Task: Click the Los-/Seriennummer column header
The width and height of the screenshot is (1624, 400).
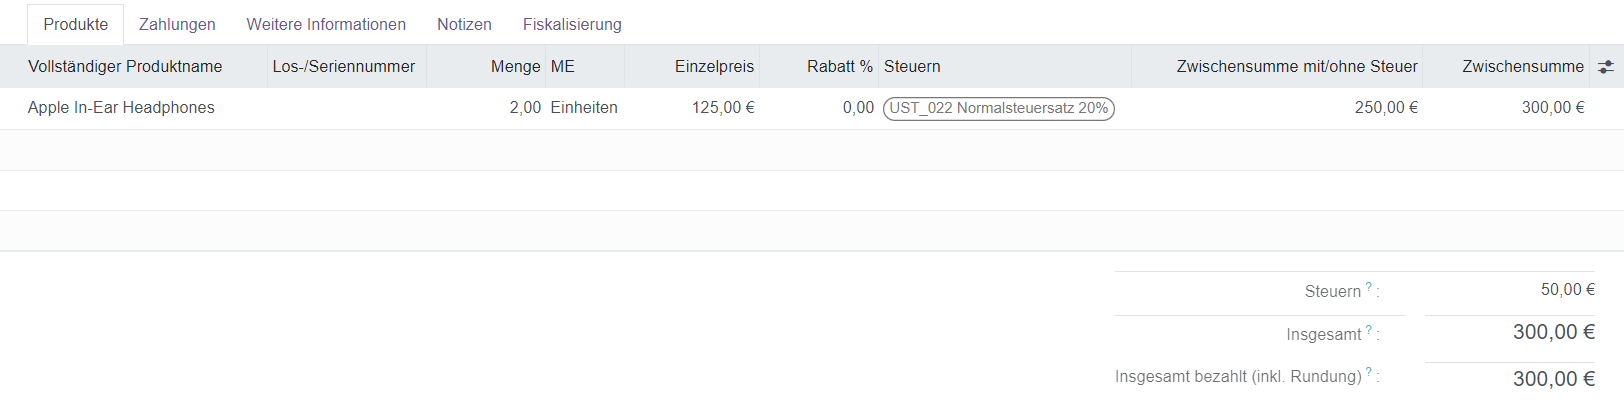Action: point(343,67)
